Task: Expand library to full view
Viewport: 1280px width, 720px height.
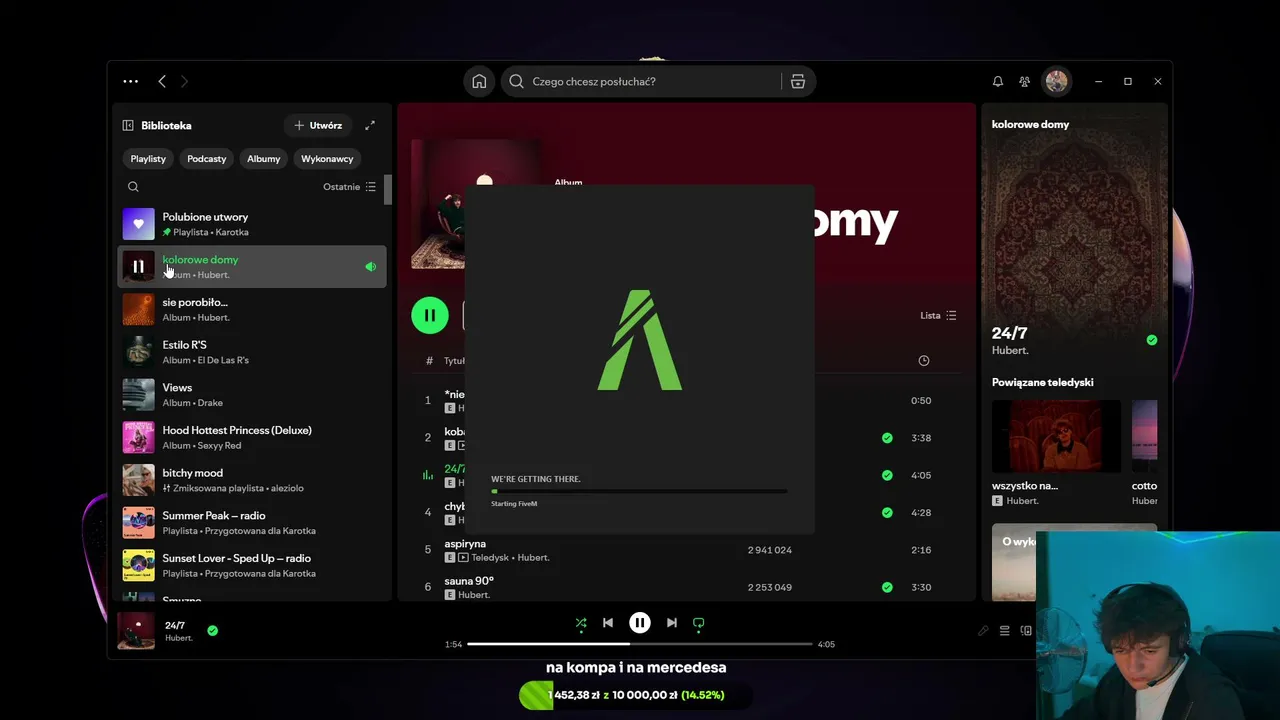Action: pos(370,125)
